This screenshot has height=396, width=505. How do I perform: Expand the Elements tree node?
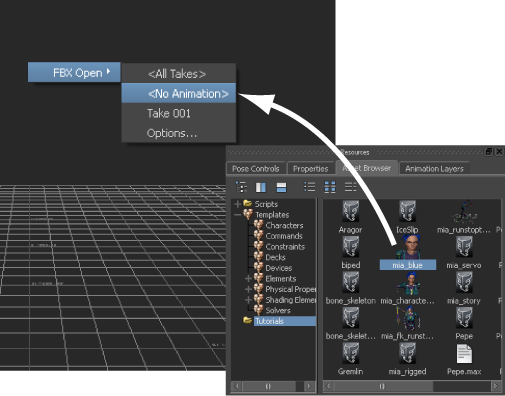(x=248, y=278)
